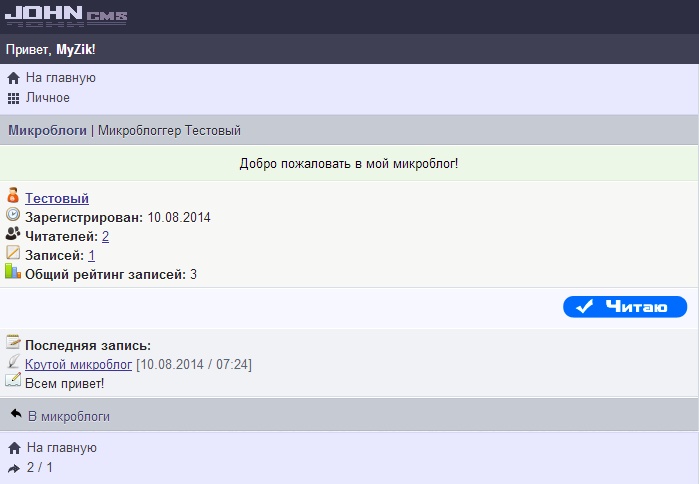
Task: Click the grid icon beside Личное
Action: click(13, 98)
